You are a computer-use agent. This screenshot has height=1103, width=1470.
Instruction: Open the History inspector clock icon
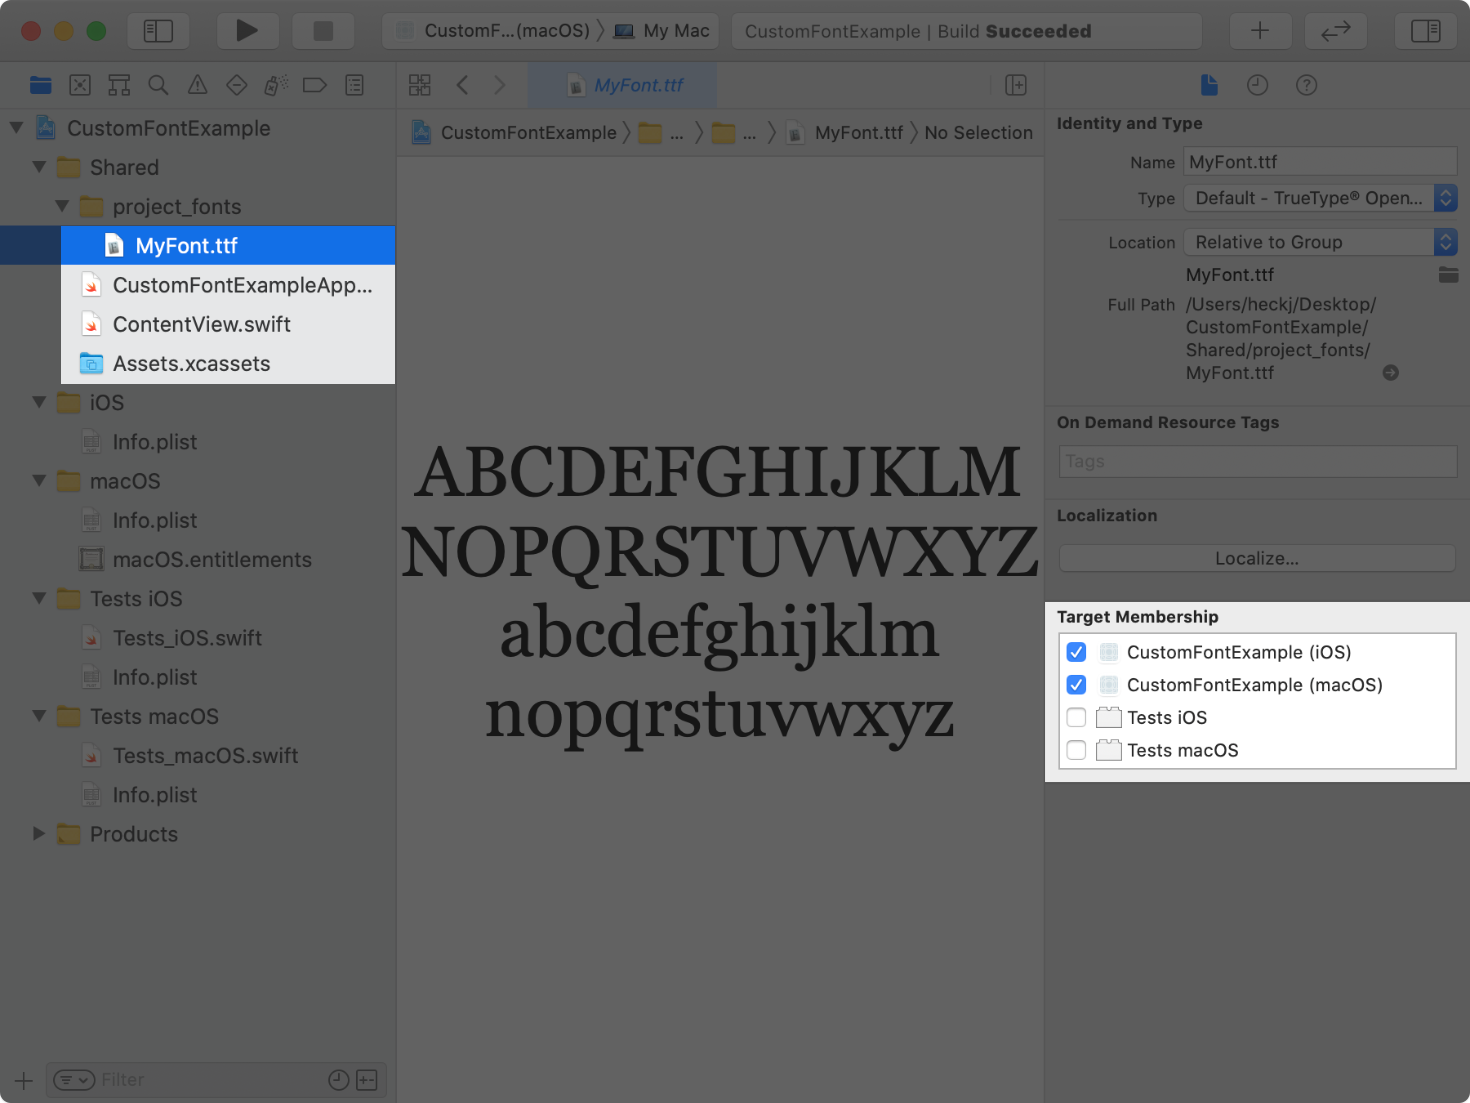(1257, 85)
